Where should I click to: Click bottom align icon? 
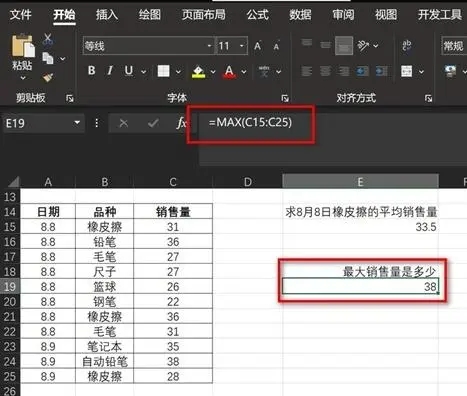coord(344,45)
